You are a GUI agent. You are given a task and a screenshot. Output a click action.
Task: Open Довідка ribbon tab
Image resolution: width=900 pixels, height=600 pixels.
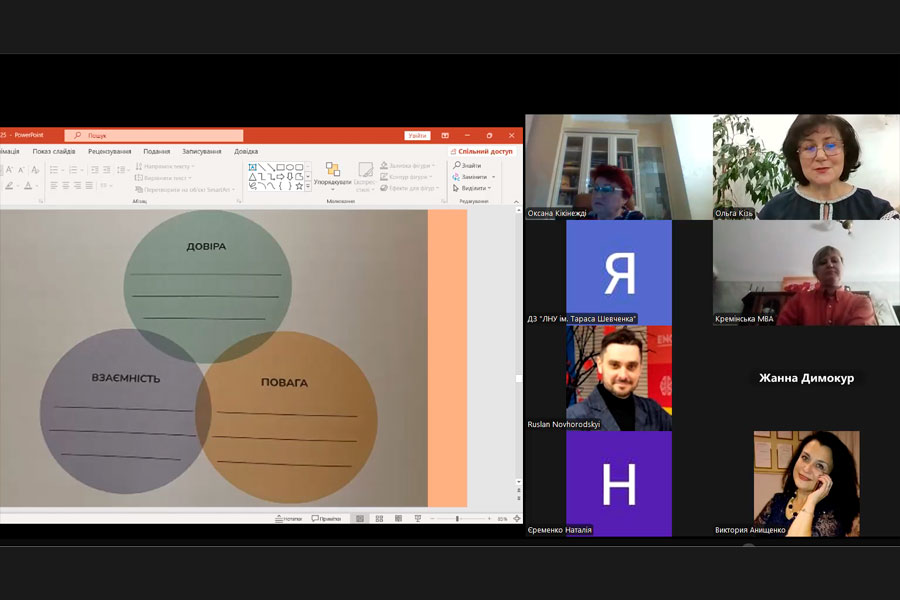(x=246, y=152)
